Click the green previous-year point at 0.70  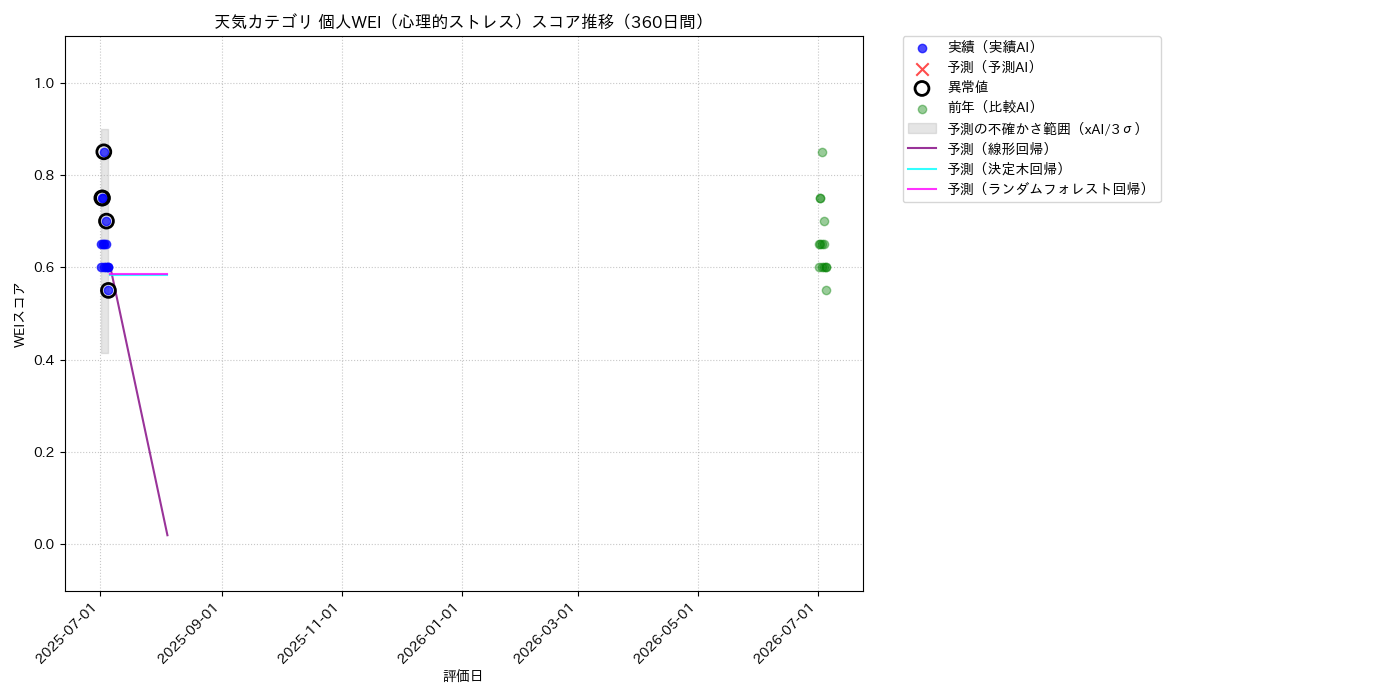click(x=824, y=221)
